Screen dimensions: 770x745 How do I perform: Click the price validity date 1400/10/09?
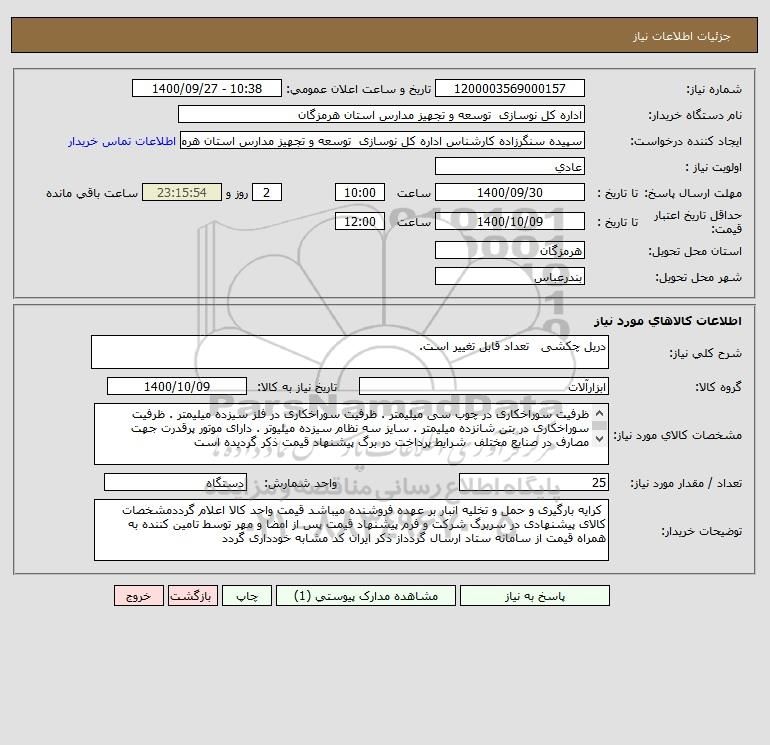(510, 221)
